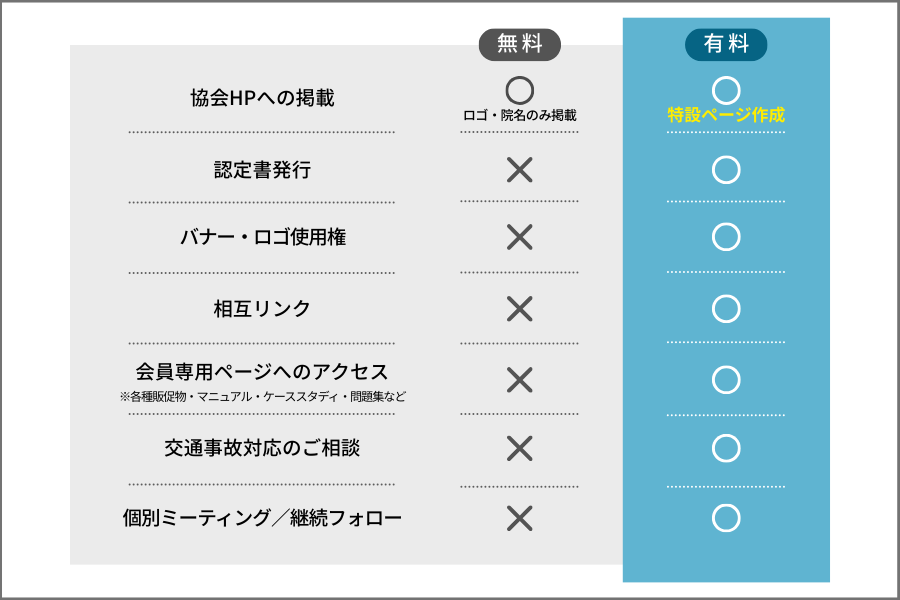Image resolution: width=900 pixels, height=600 pixels.
Task: Click the free-plan X for 交通事故対応のご相談
Action: [519, 448]
